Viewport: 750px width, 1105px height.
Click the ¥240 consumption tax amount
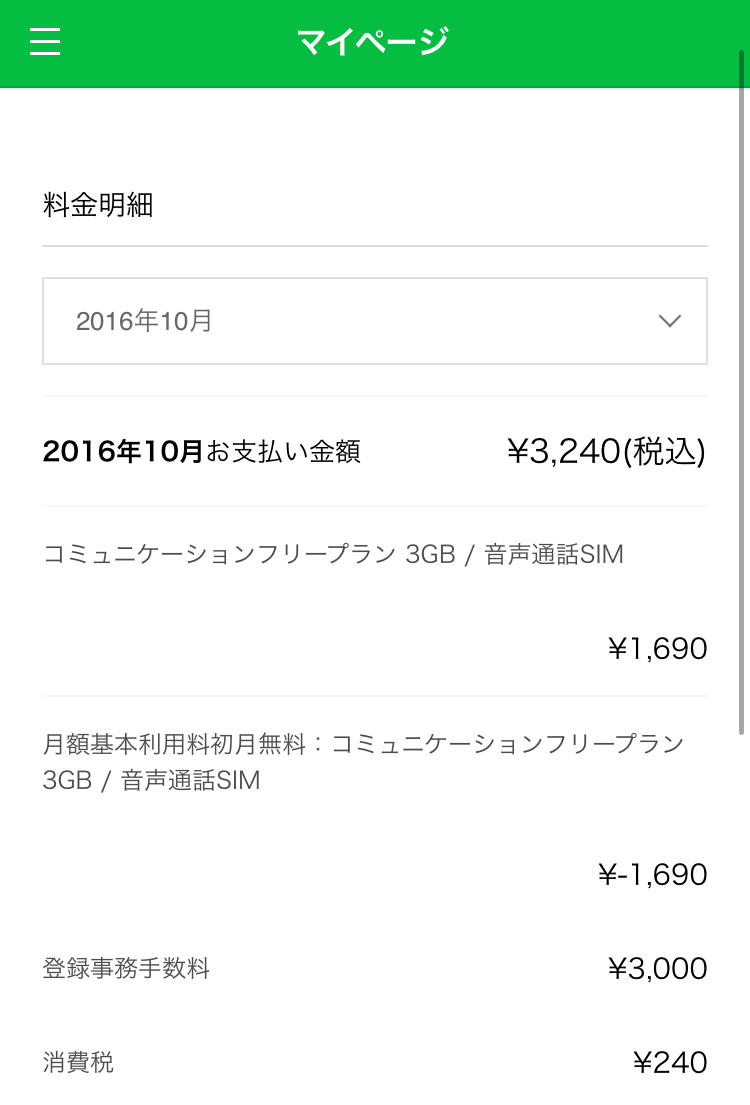click(670, 1062)
